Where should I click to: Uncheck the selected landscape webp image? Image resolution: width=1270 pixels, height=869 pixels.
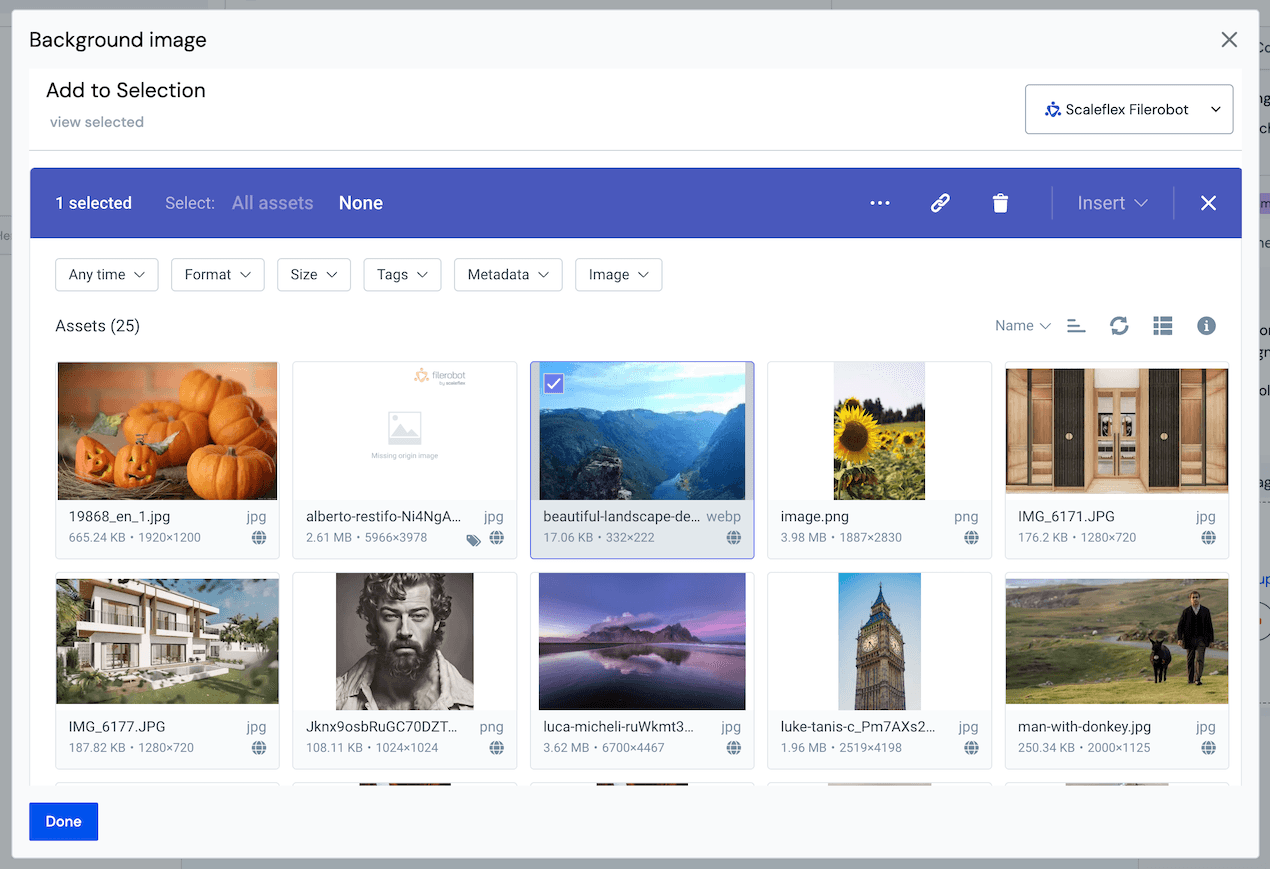[x=554, y=383]
